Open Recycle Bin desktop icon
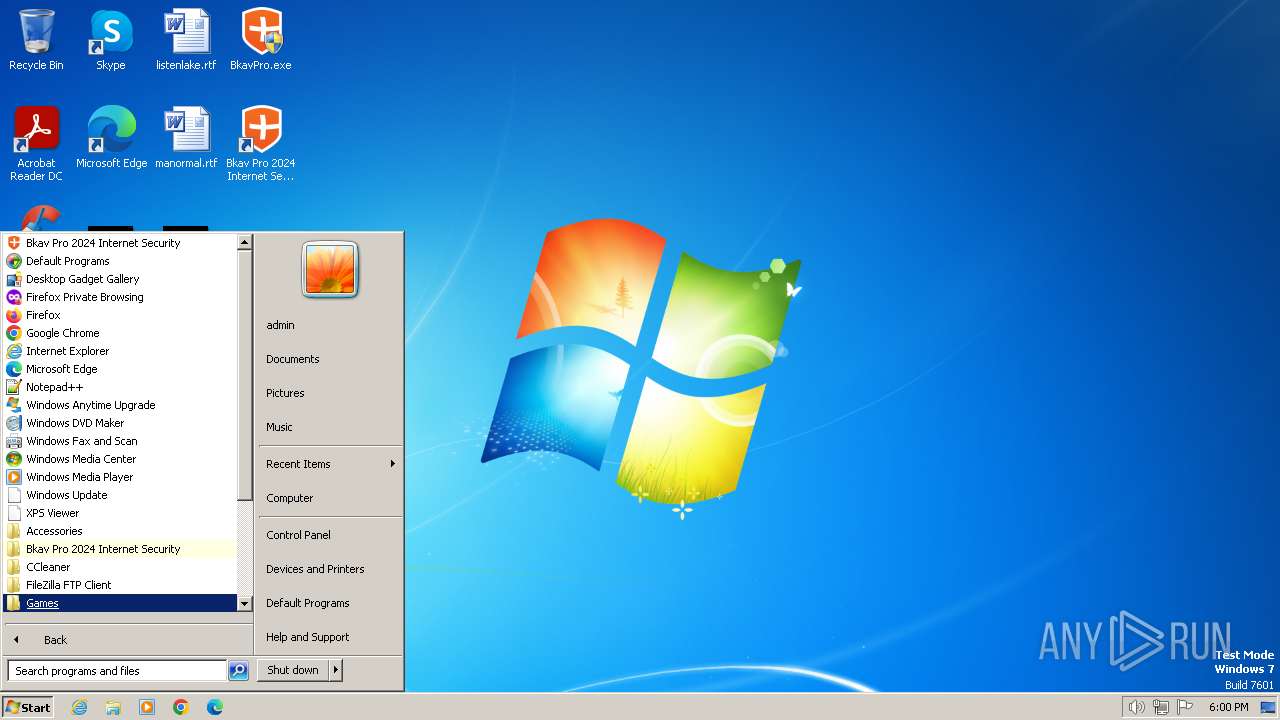Image resolution: width=1280 pixels, height=720 pixels. [x=36, y=40]
